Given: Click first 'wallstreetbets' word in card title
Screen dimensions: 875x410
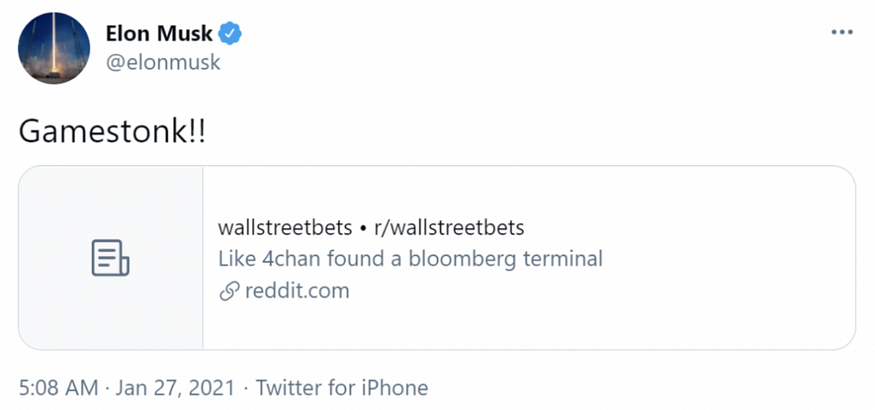Looking at the screenshot, I should [x=285, y=228].
